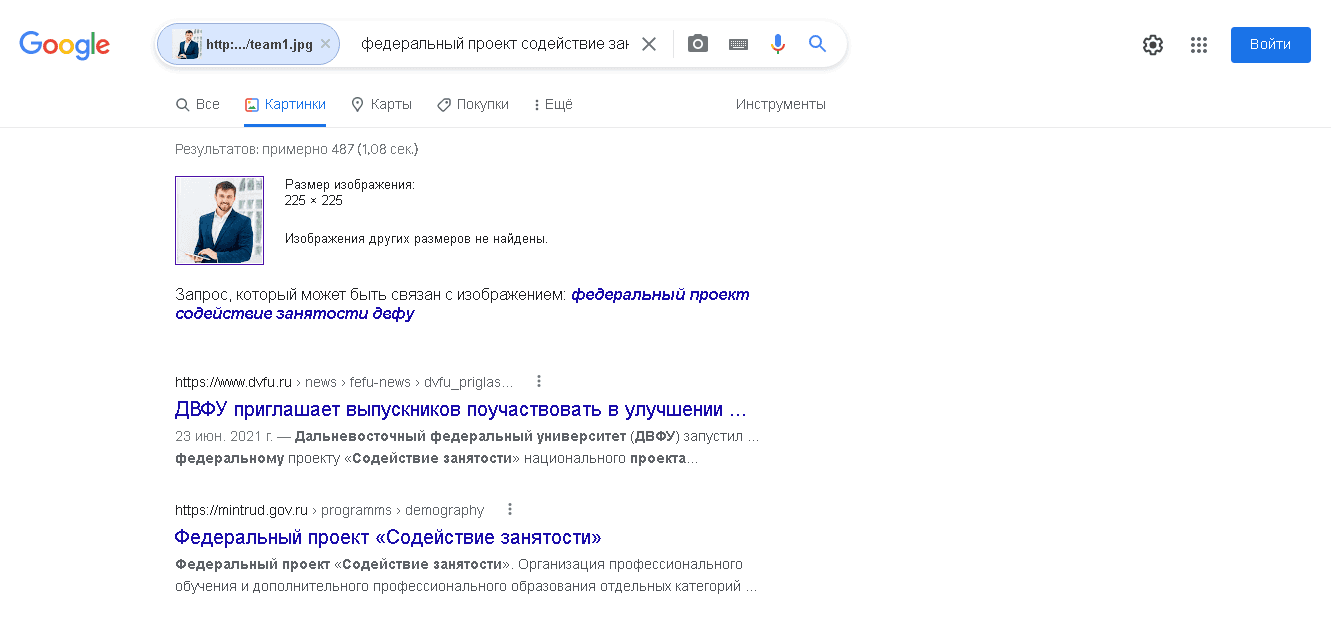
Task: Open the on-screen keyboard icon
Action: pyautogui.click(x=738, y=43)
